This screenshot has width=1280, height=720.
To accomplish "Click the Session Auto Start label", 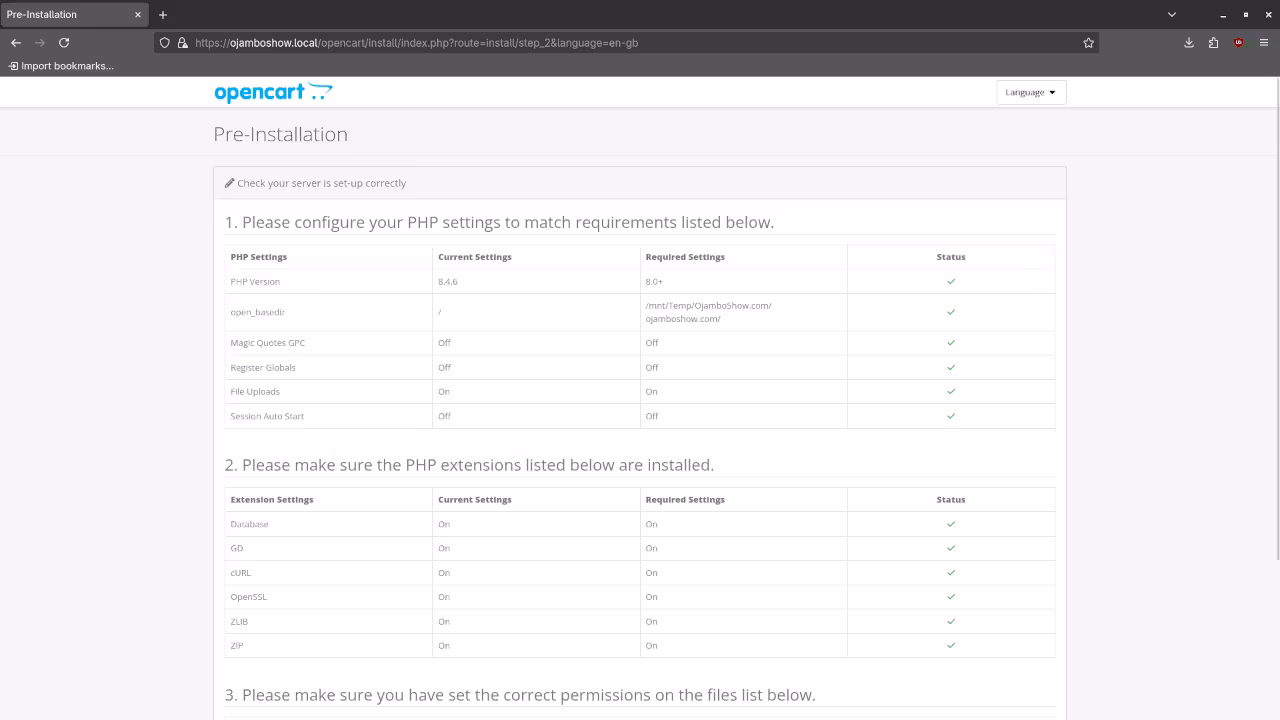I will [x=267, y=416].
